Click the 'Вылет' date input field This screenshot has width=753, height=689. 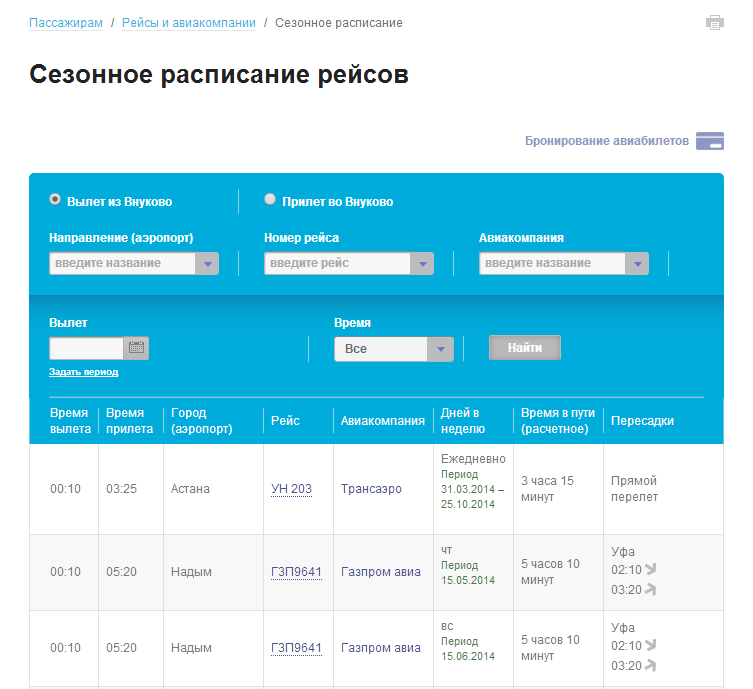(x=86, y=348)
